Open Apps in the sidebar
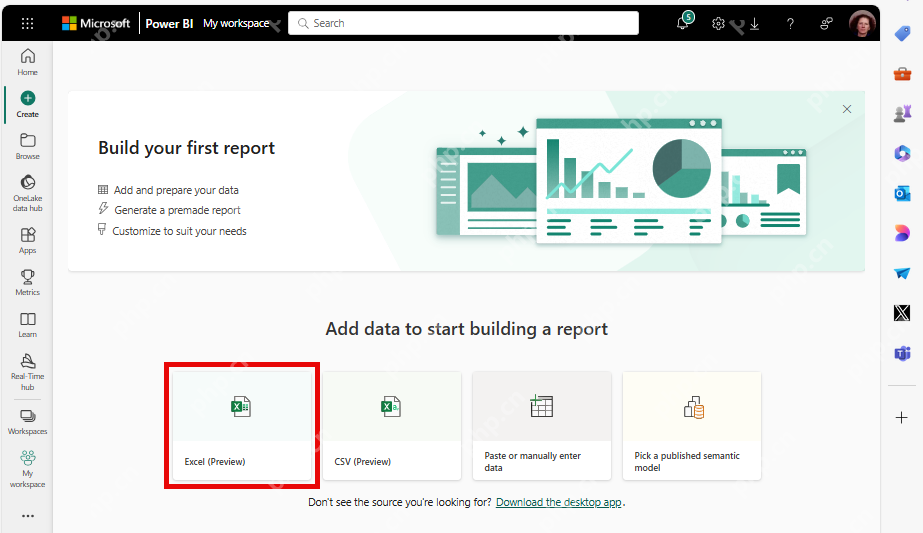Viewport: 923px width, 533px height. point(27,240)
